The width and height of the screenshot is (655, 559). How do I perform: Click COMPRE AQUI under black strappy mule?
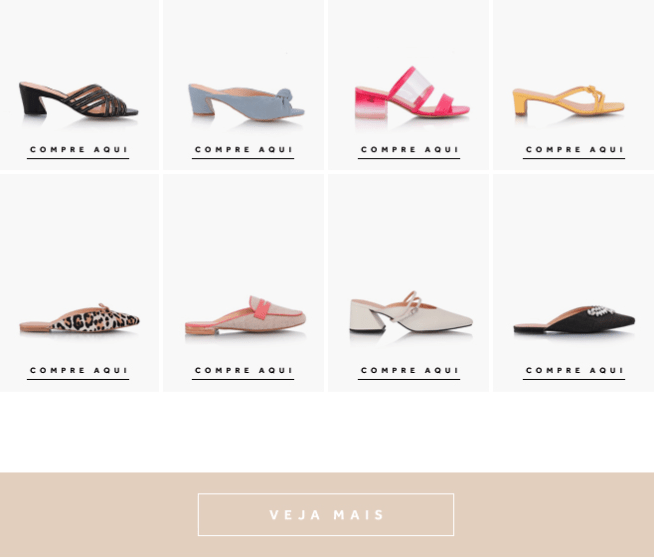(x=78, y=150)
